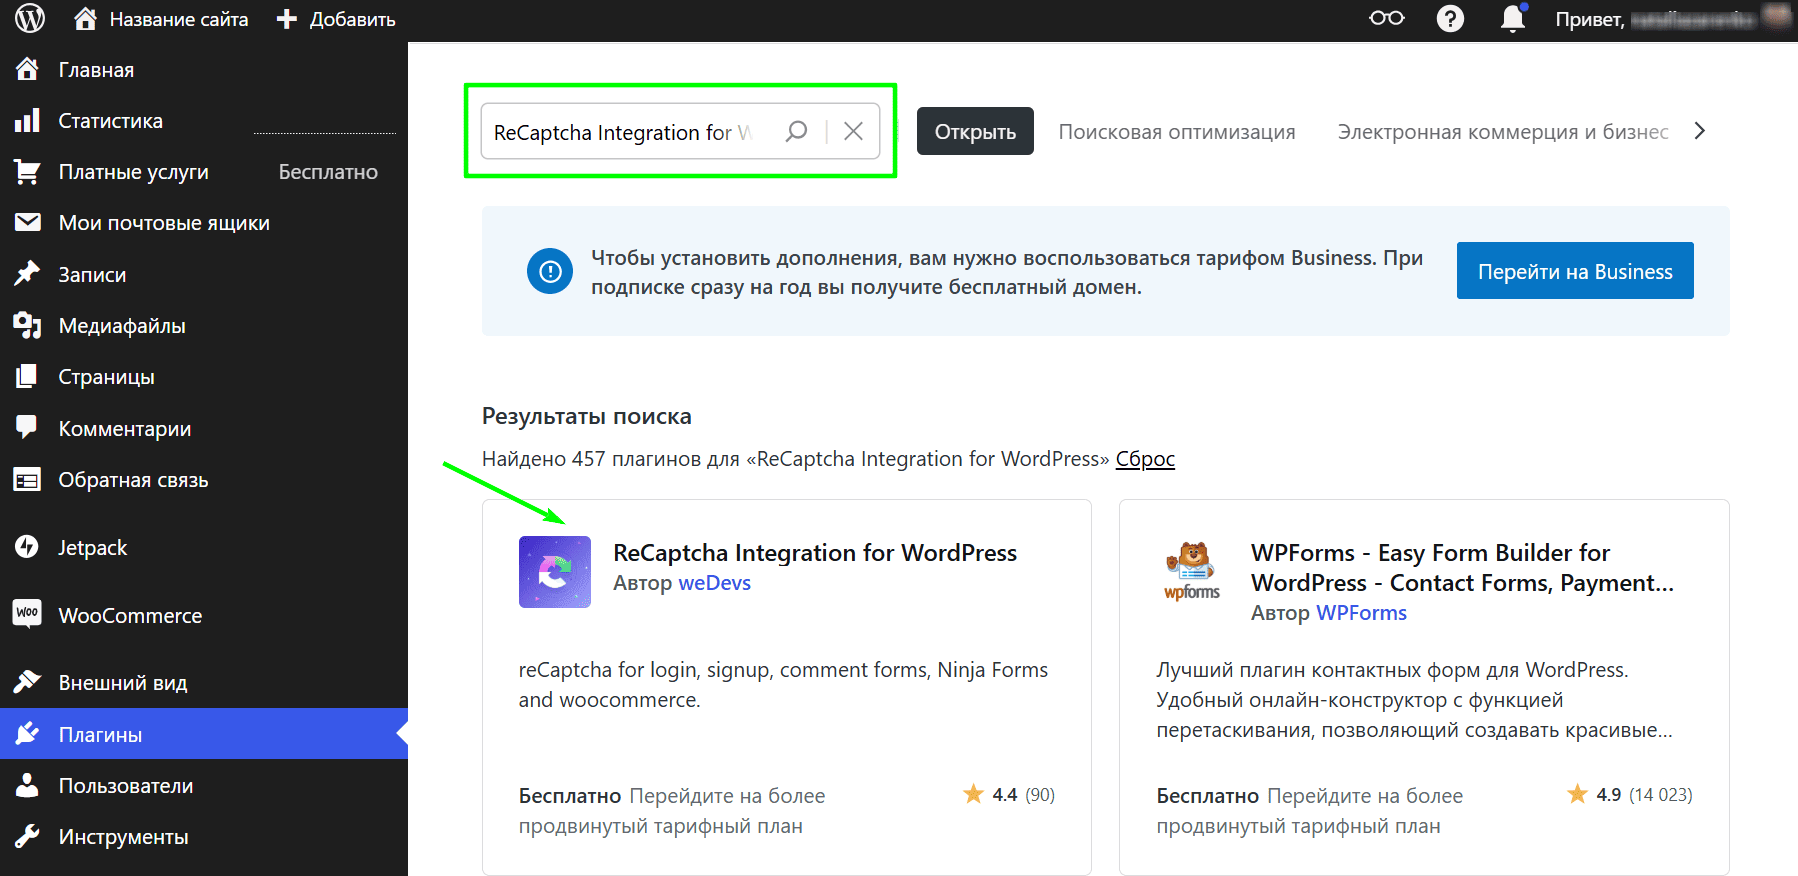Click the Результаты поиска heading
This screenshot has width=1798, height=876.
pyautogui.click(x=587, y=416)
